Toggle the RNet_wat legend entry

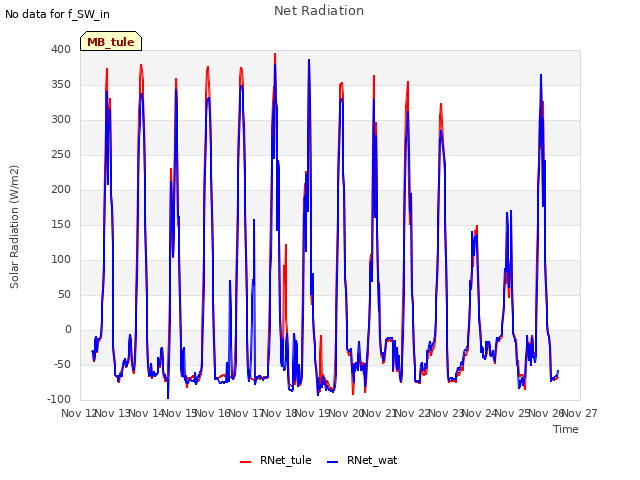[x=362, y=460]
